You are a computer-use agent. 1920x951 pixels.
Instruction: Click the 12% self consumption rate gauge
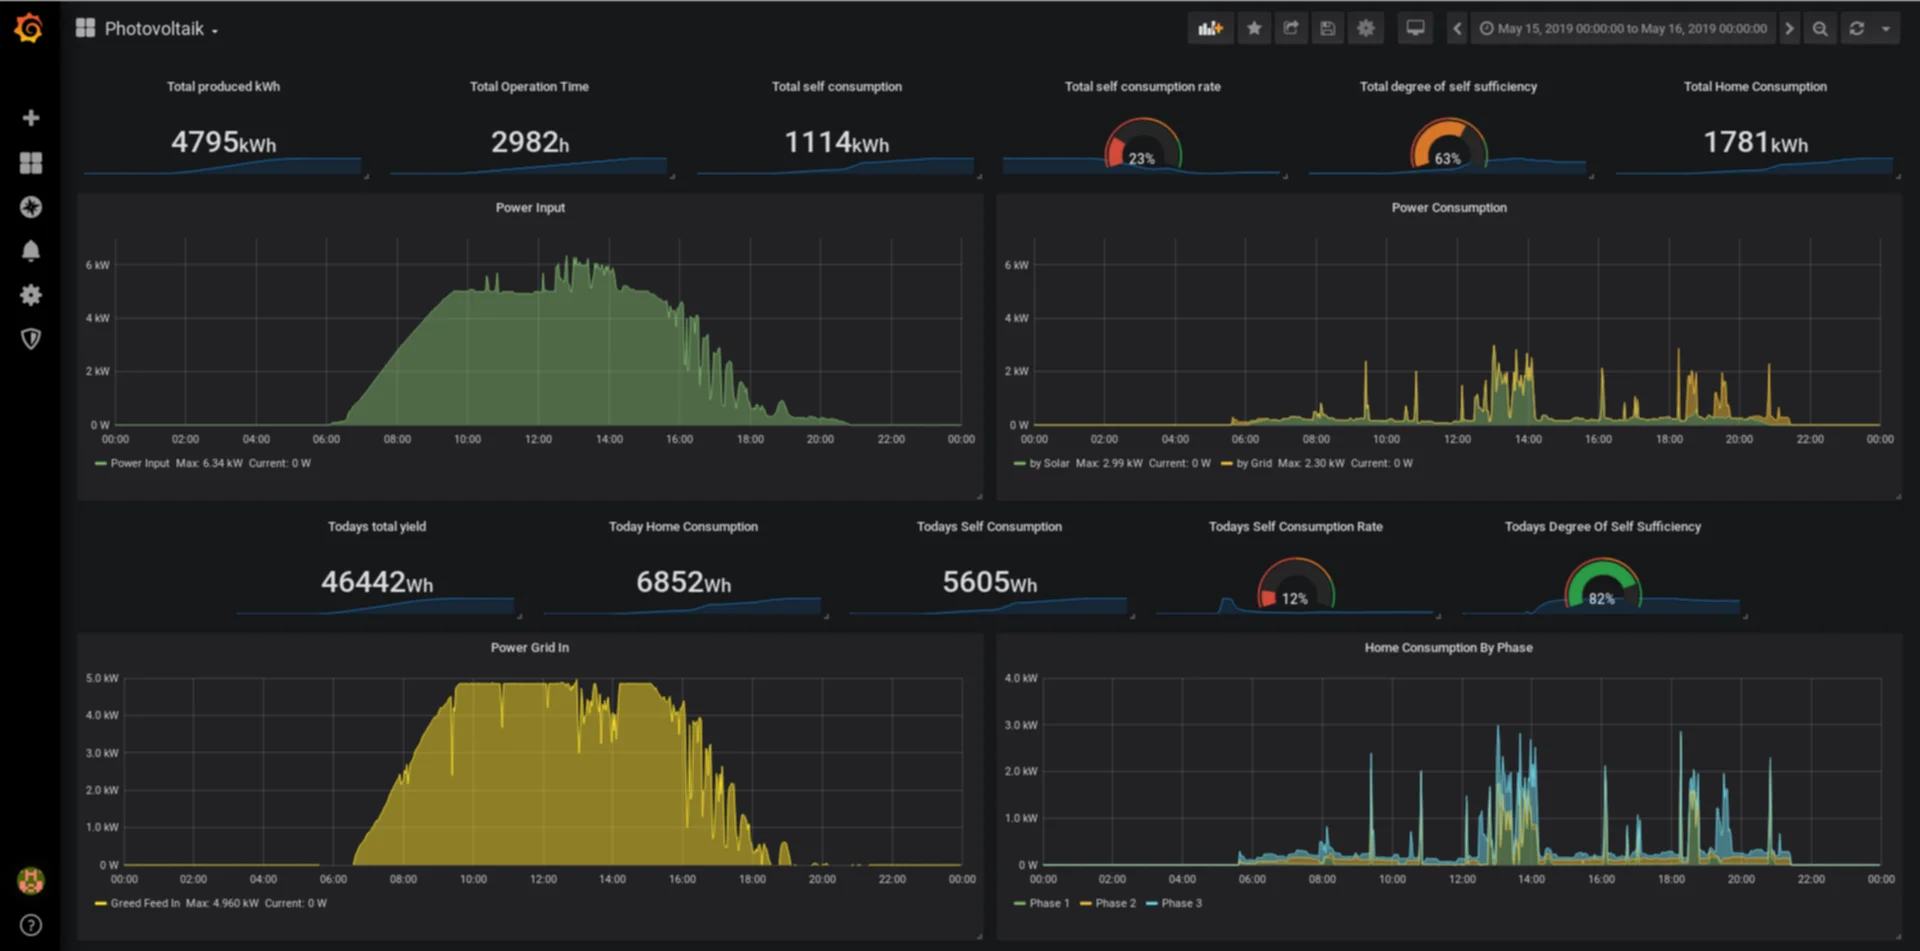click(x=1296, y=585)
